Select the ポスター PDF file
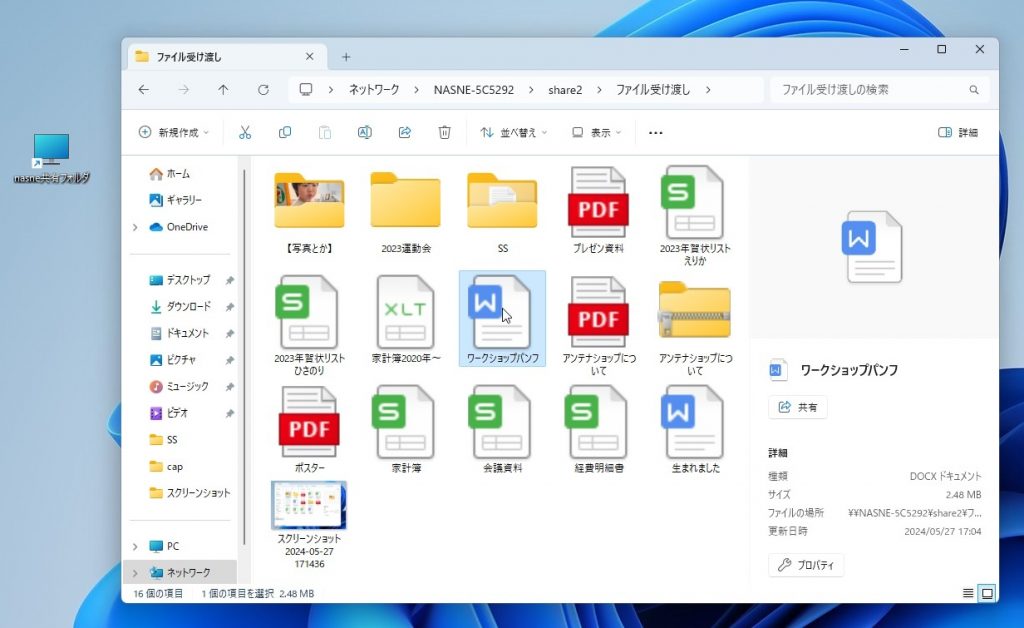Viewport: 1024px width, 628px height. 309,429
